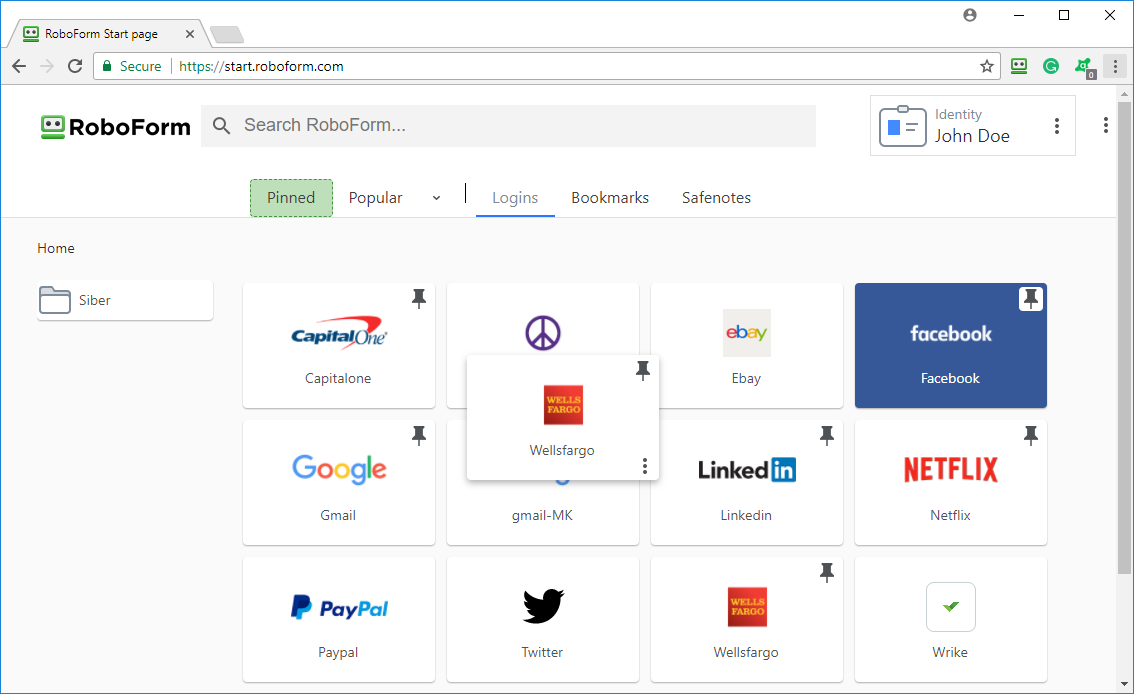Open the Siber folder

click(125, 300)
